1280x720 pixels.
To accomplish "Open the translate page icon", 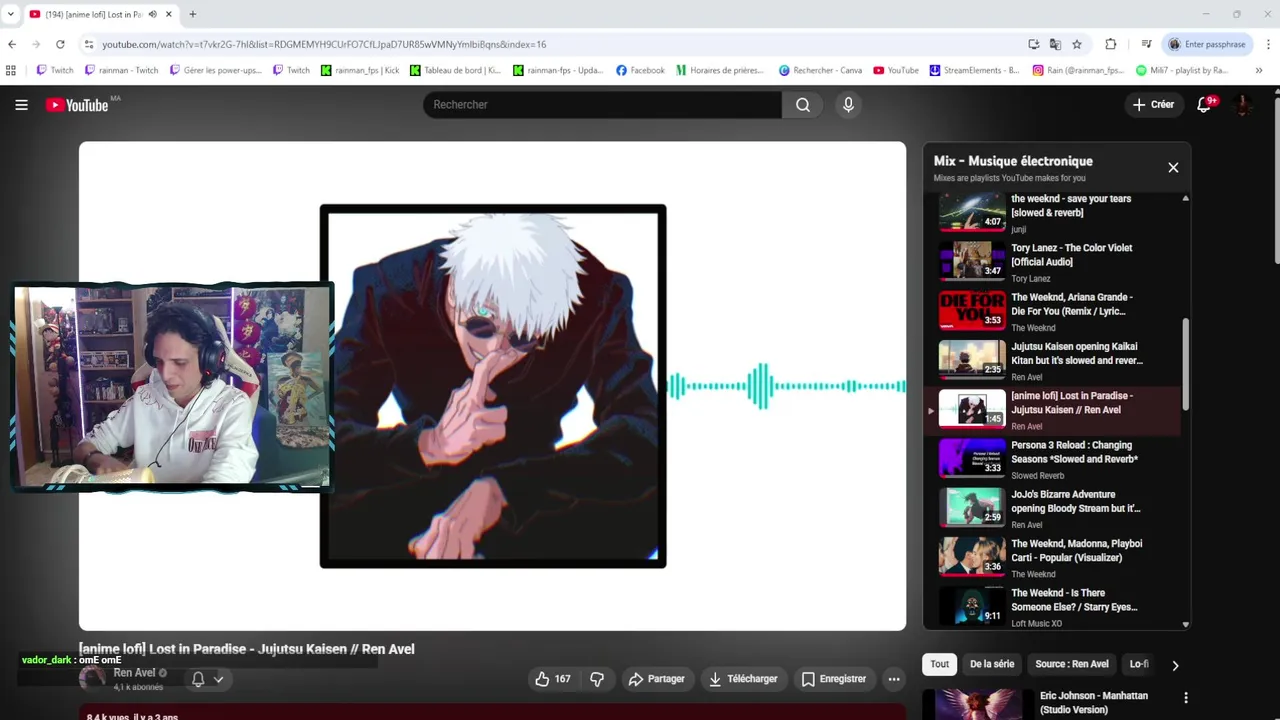I will coord(1055,44).
